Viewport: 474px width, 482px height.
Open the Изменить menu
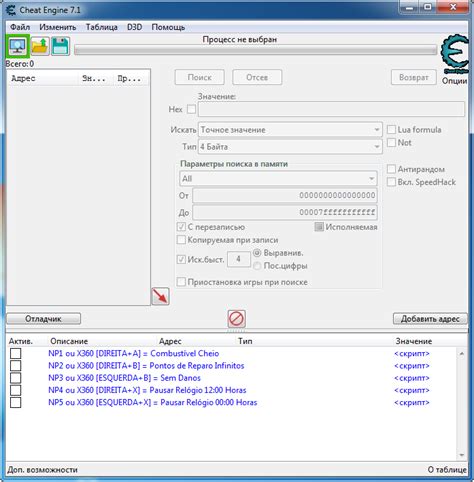coord(58,27)
